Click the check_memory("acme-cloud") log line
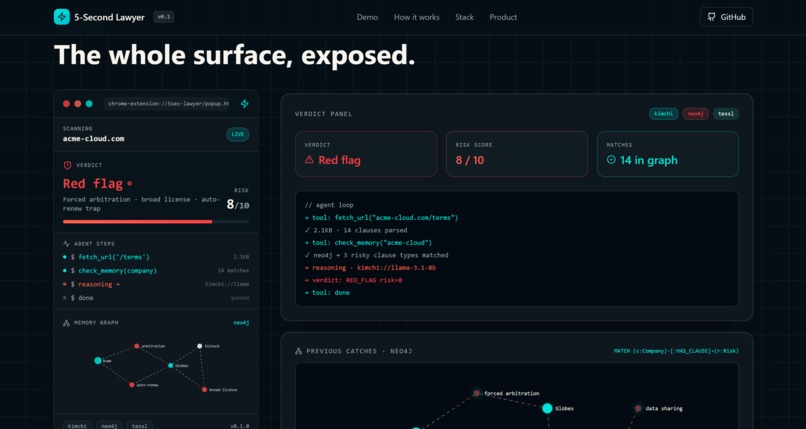806x429 pixels. click(368, 243)
